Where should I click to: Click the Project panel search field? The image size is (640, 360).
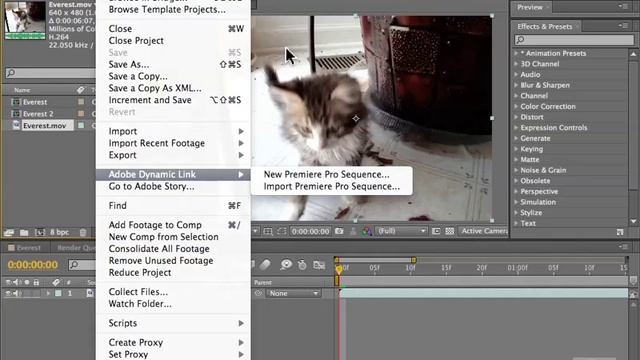51,73
